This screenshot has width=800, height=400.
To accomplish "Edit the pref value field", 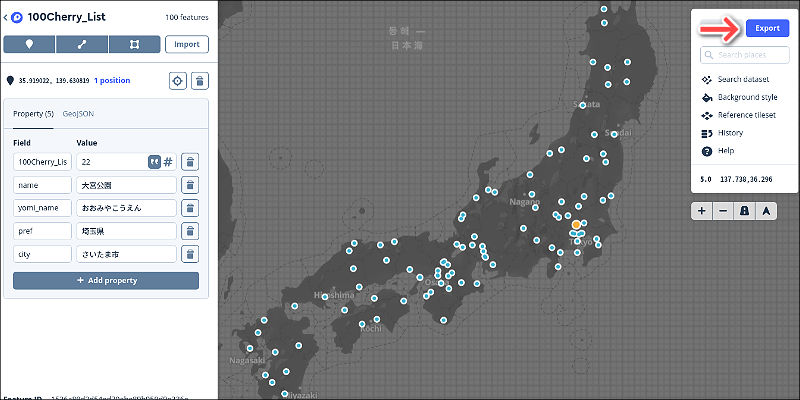I will [x=127, y=231].
